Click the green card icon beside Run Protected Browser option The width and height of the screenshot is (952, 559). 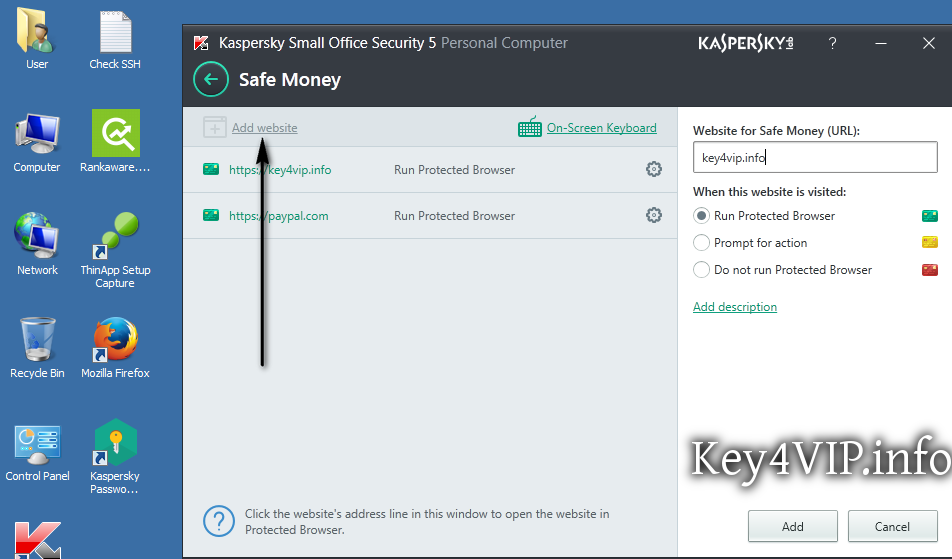[x=930, y=215]
